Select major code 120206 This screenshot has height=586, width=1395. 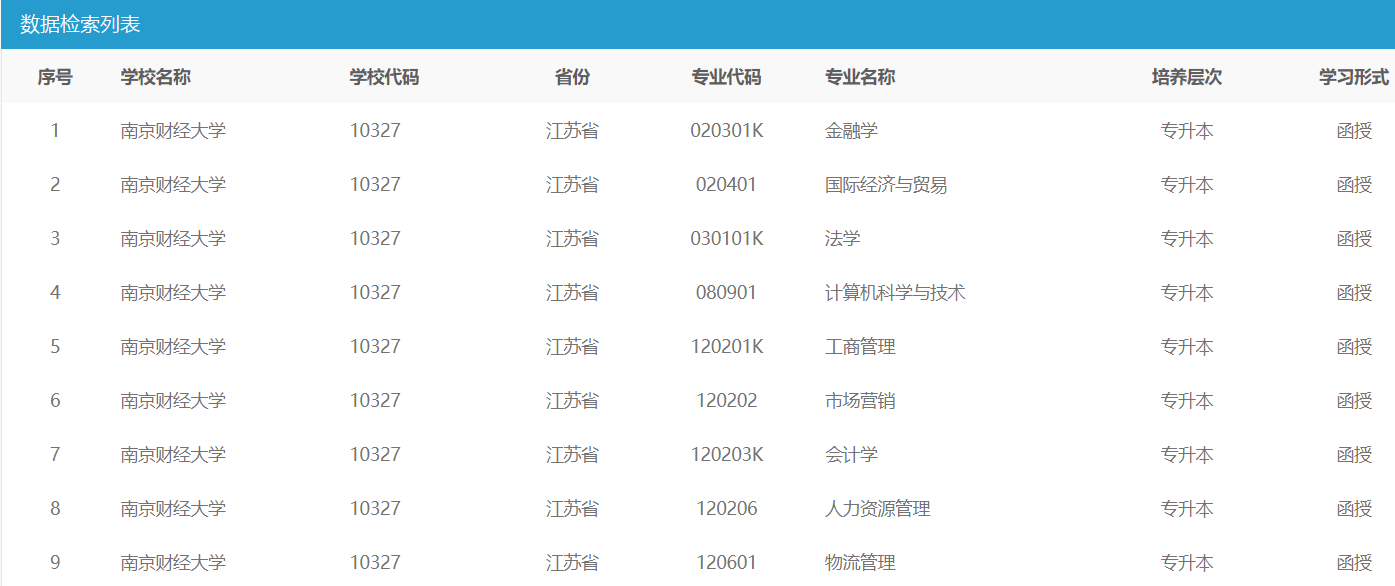(x=727, y=509)
